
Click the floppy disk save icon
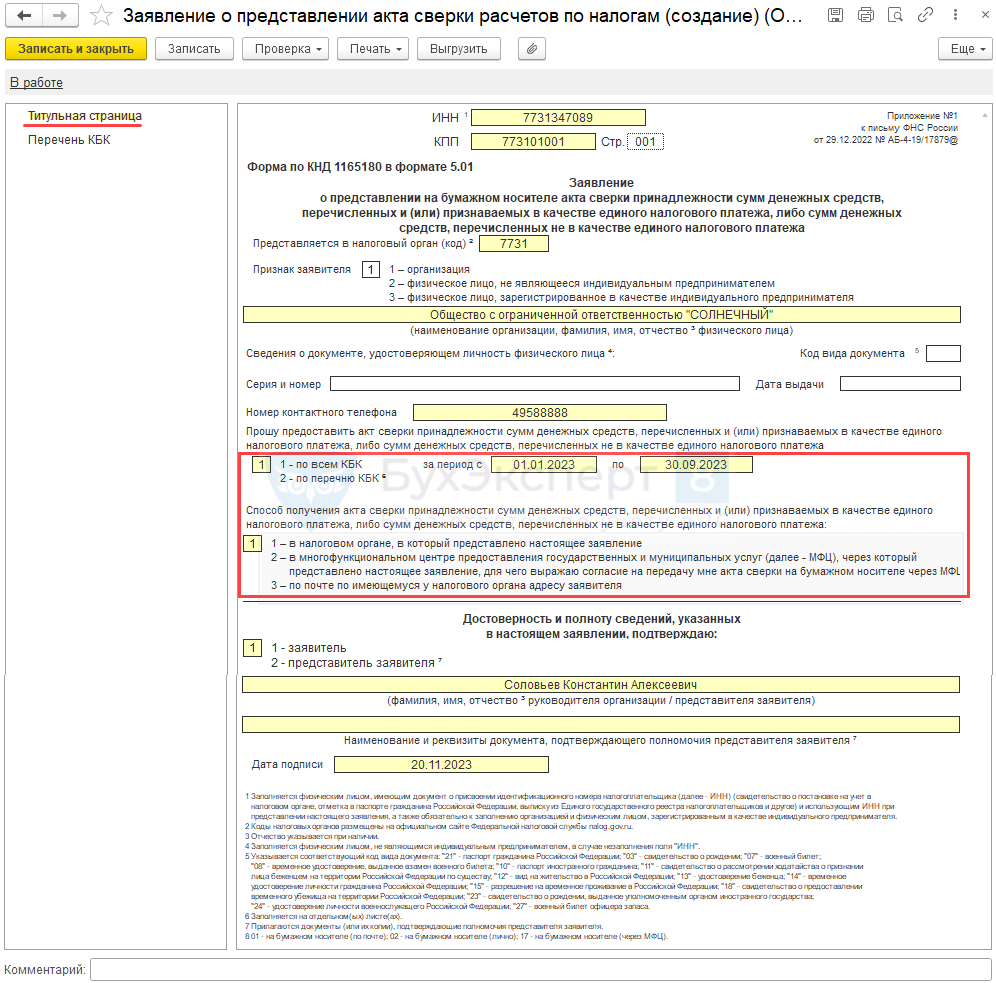click(x=838, y=15)
